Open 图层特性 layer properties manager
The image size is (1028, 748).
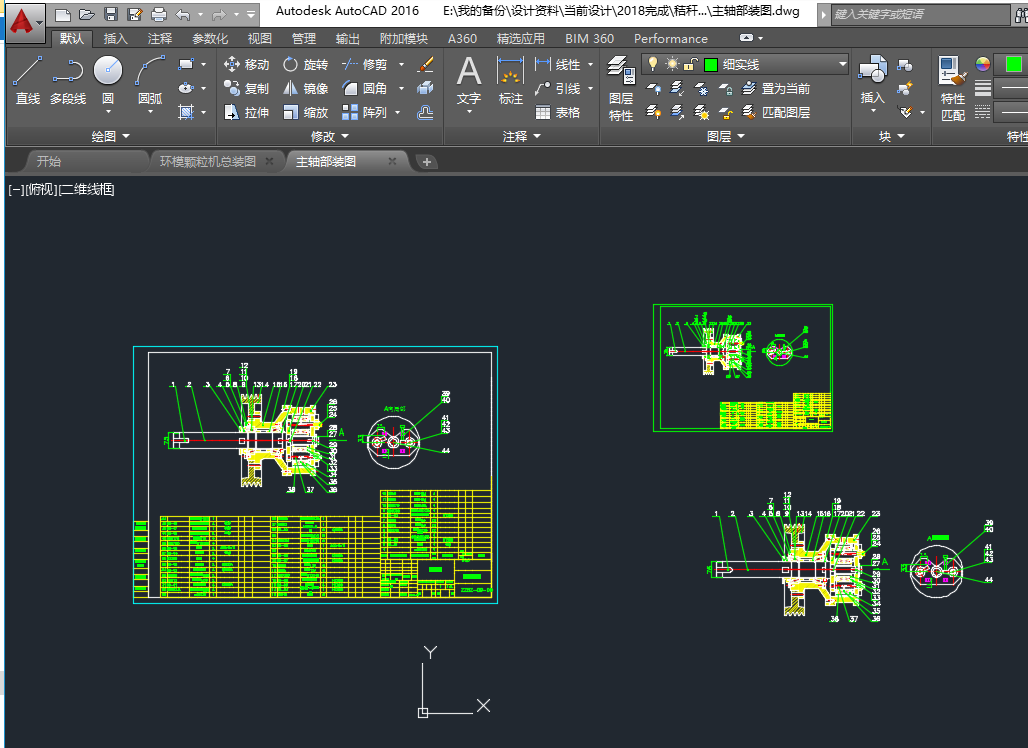click(x=620, y=89)
